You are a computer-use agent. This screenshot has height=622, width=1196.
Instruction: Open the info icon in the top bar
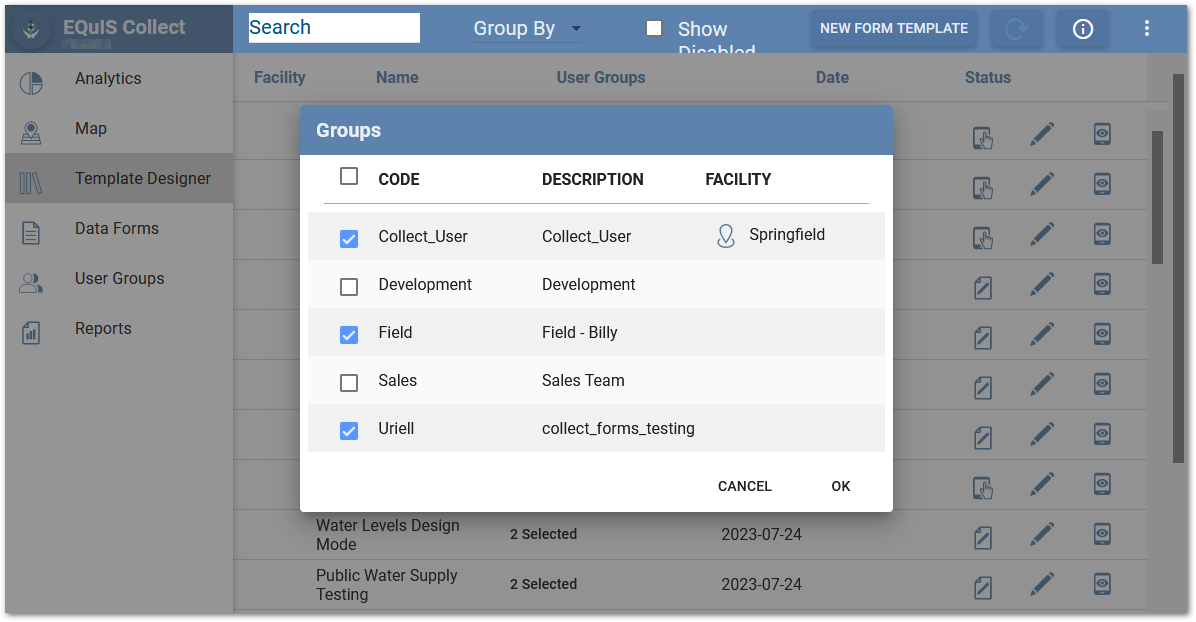(1082, 29)
